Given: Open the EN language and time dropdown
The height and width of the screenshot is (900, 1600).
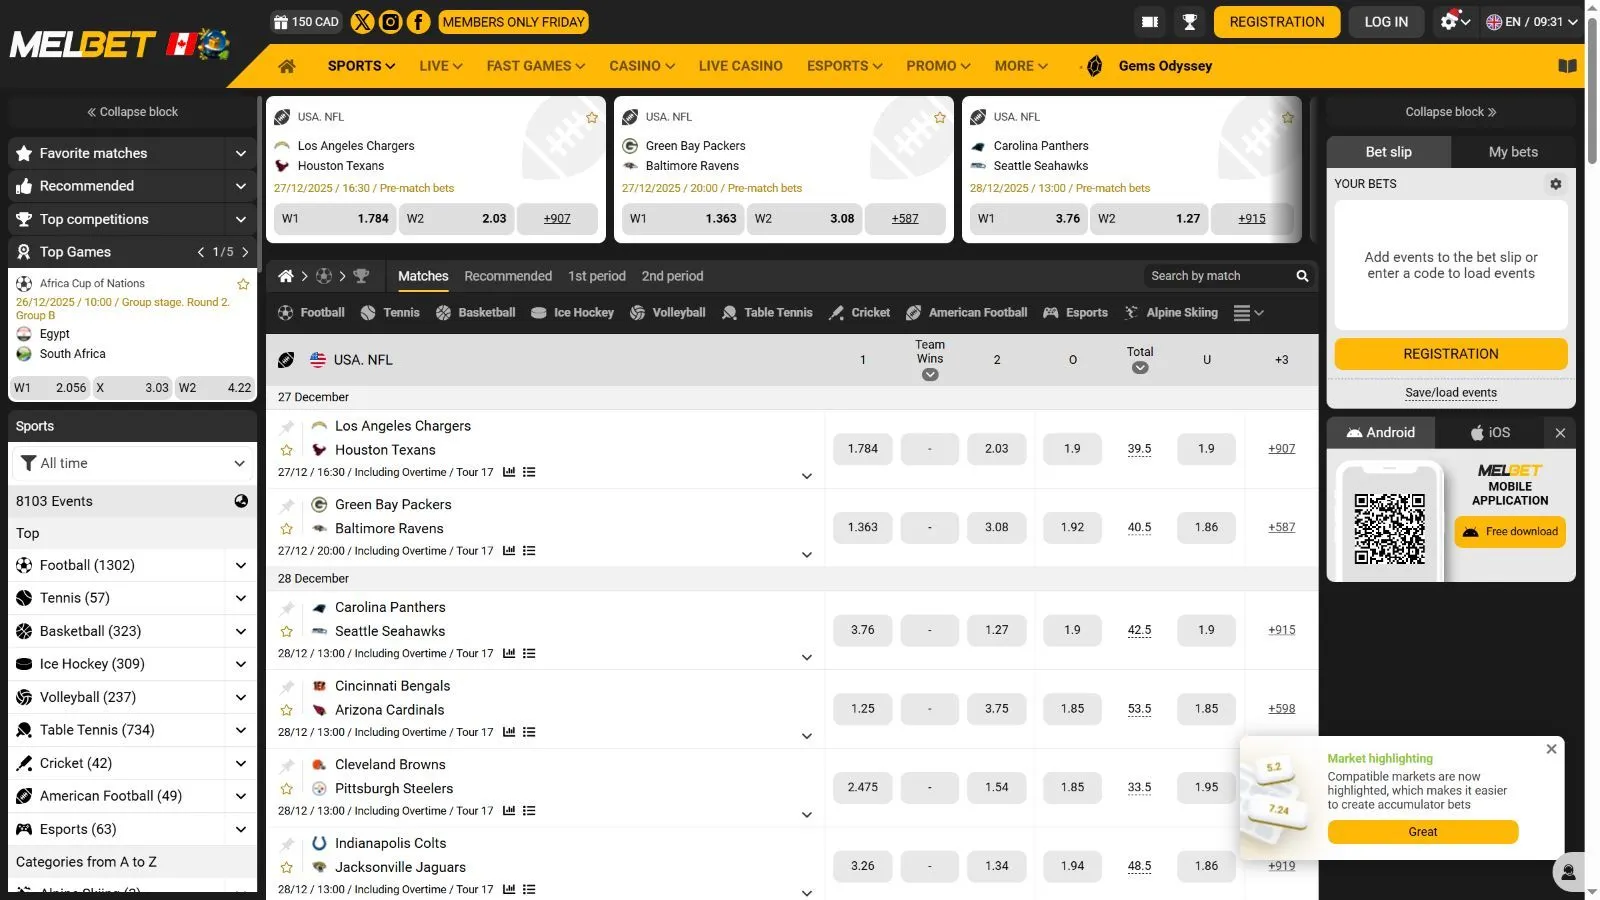Looking at the screenshot, I should point(1531,21).
